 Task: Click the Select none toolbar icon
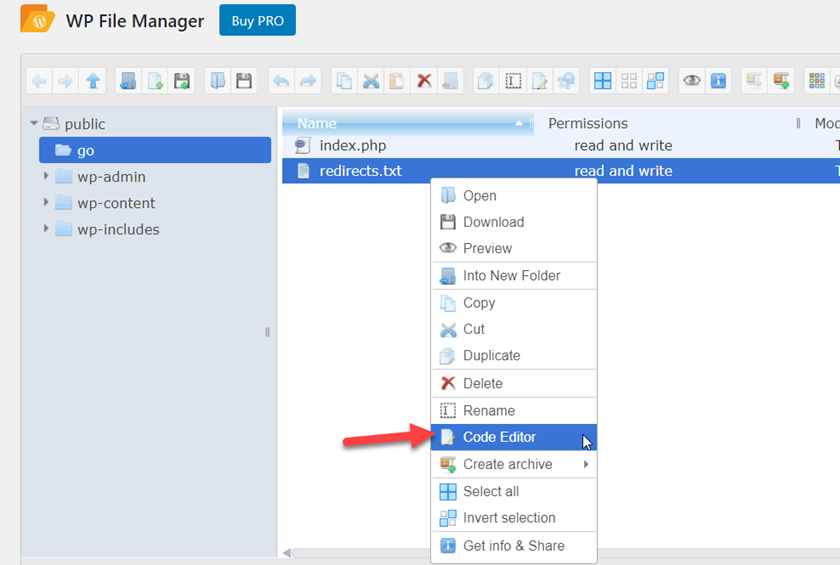coord(629,81)
